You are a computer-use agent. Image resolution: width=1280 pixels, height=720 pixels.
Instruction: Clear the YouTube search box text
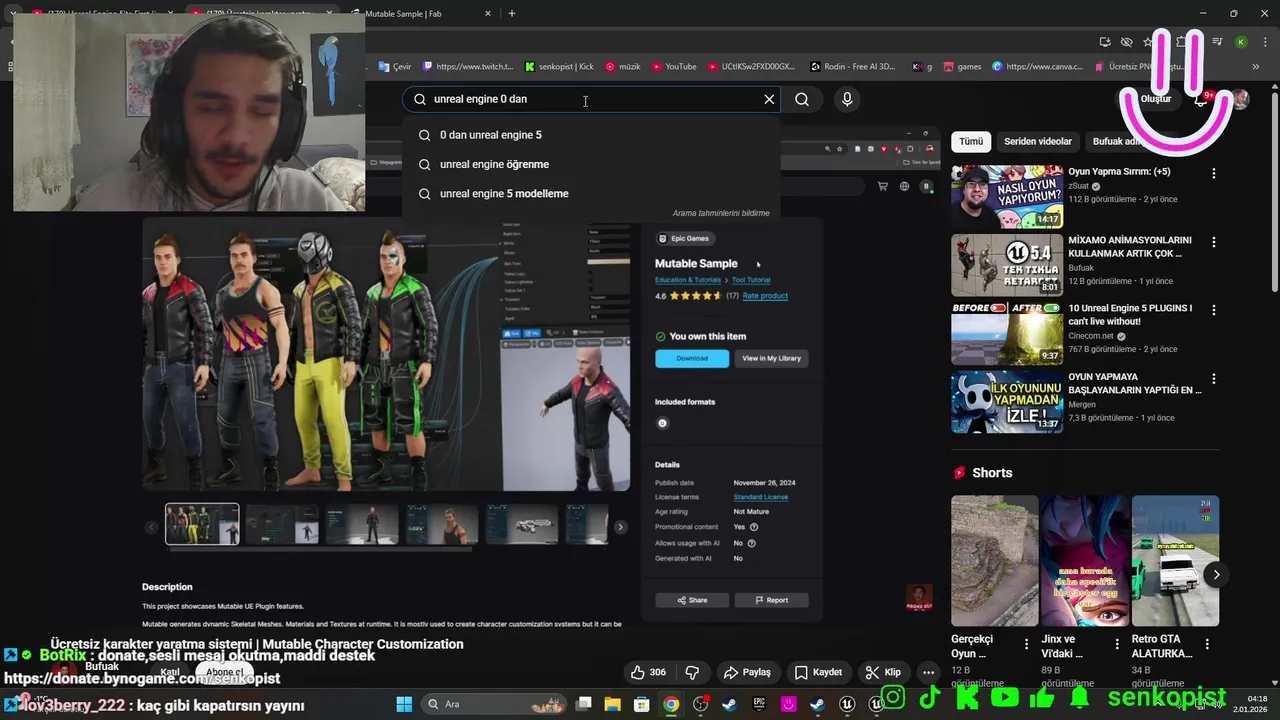coord(769,99)
